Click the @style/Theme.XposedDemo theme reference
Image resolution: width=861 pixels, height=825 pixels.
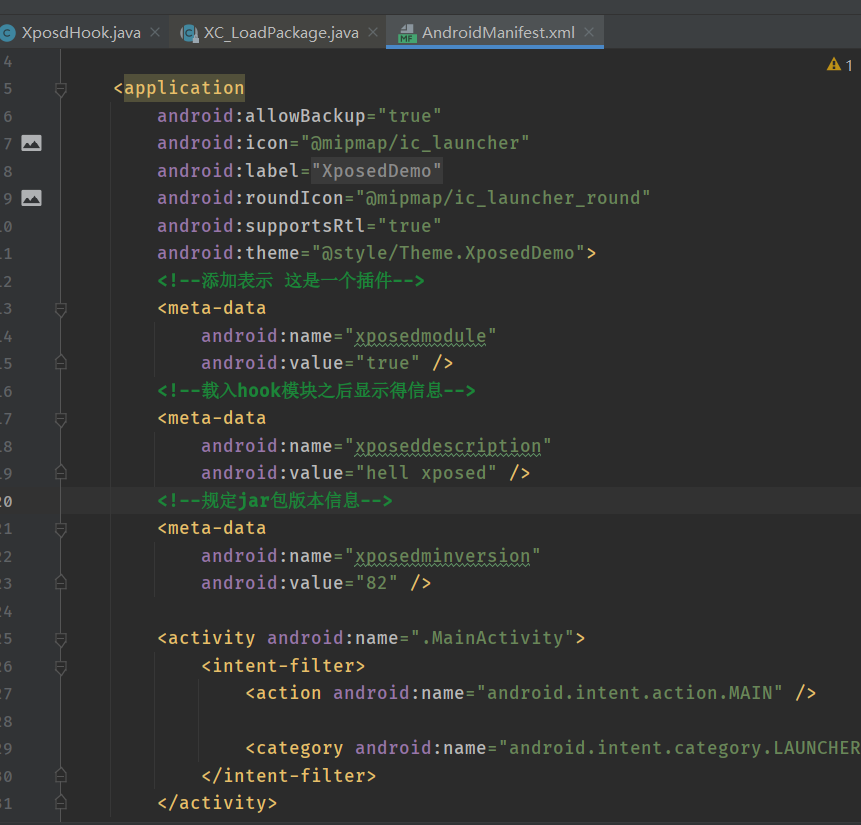(448, 253)
